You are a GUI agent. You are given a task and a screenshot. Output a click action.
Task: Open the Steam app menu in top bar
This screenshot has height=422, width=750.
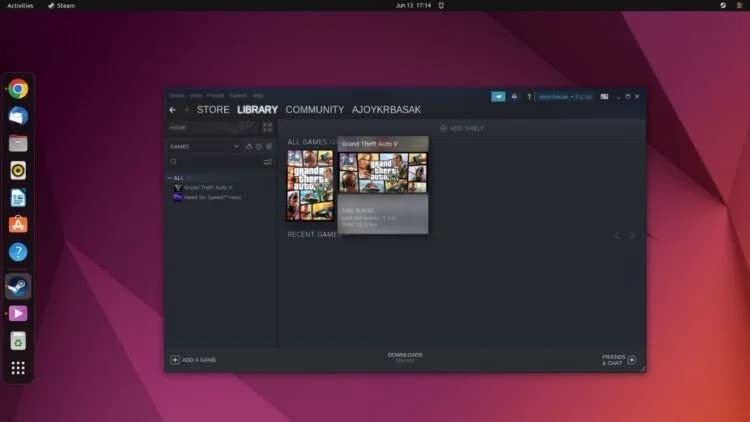(x=62, y=5)
